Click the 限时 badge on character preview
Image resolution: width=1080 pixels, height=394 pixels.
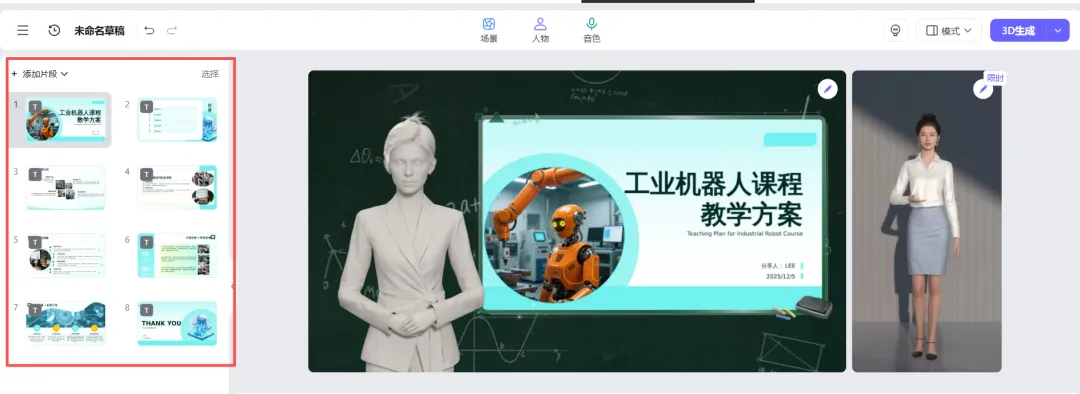tap(995, 78)
